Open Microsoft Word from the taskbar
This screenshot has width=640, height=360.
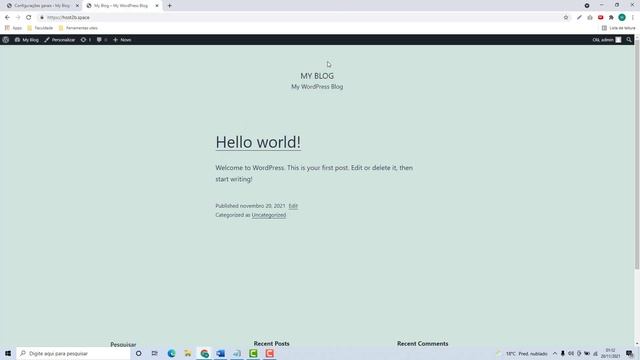pos(220,353)
